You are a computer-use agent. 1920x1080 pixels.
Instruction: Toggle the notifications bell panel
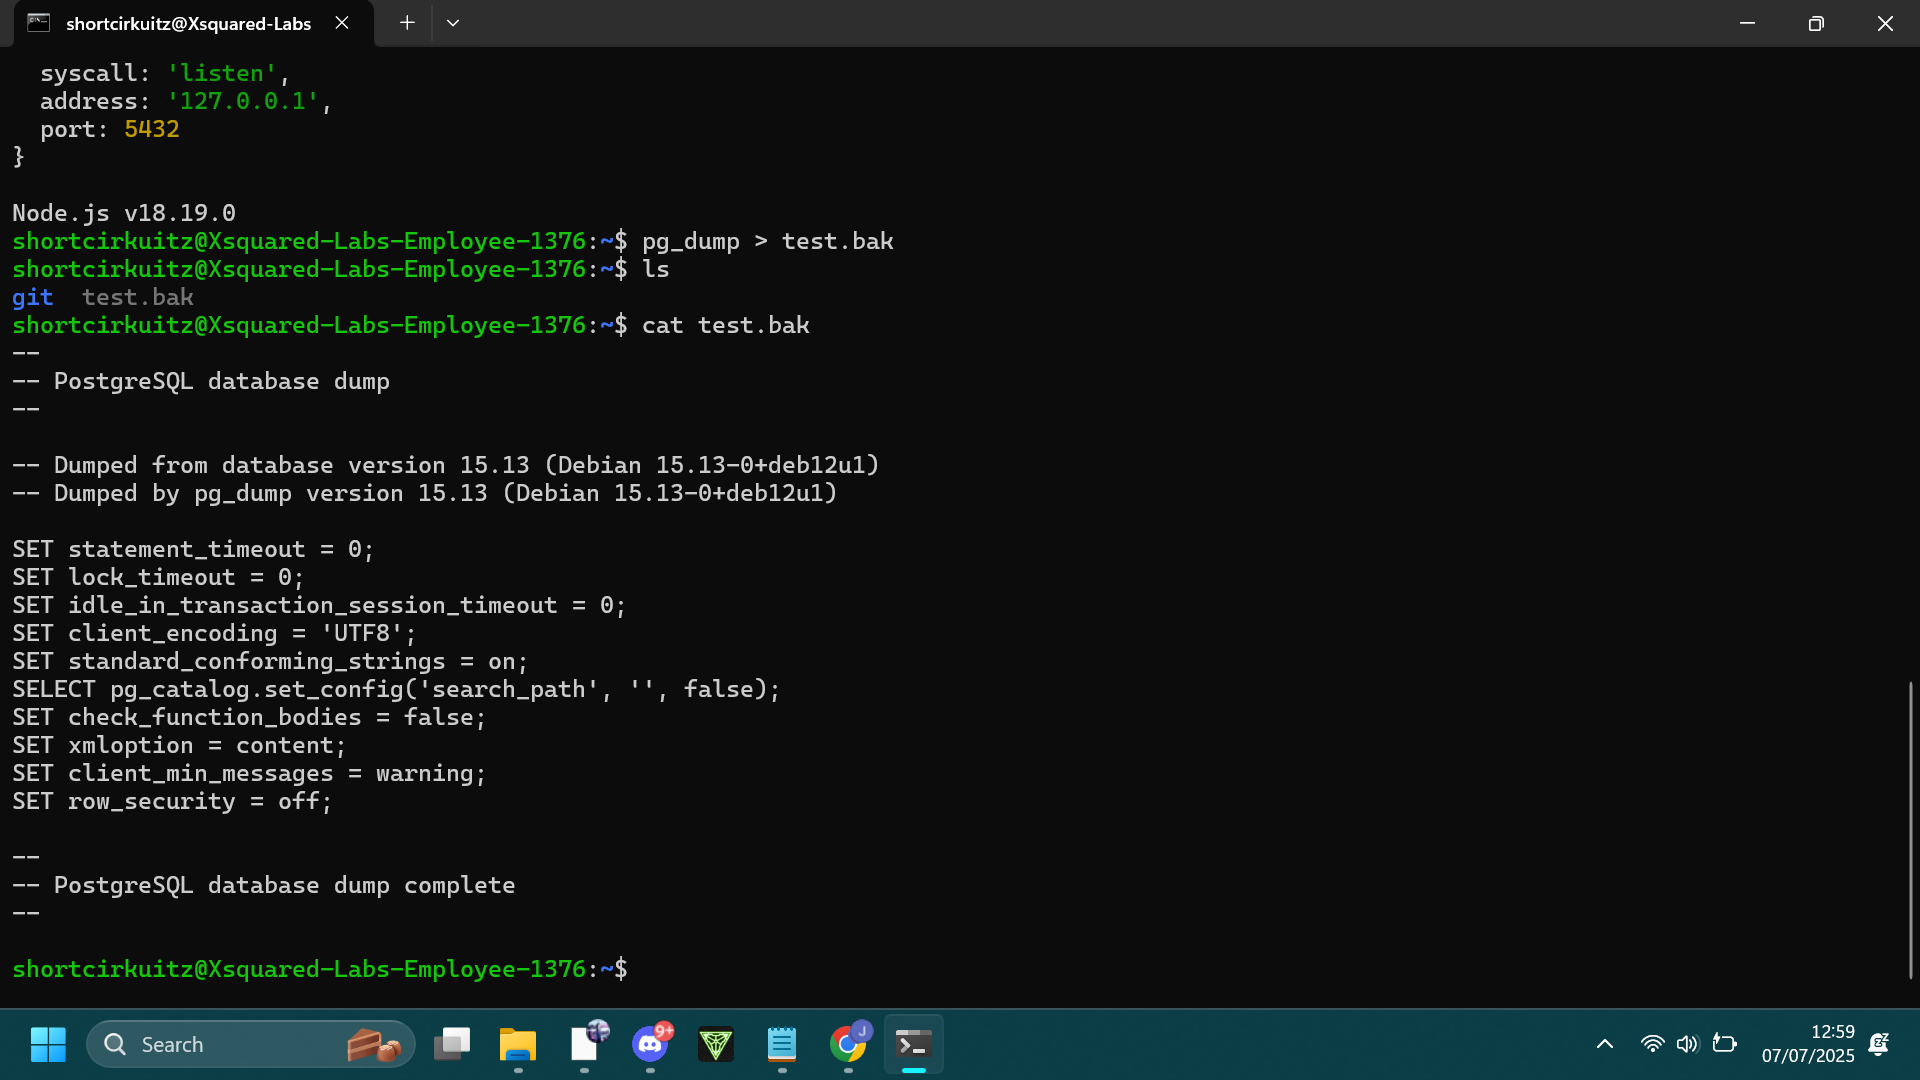coord(1879,1044)
